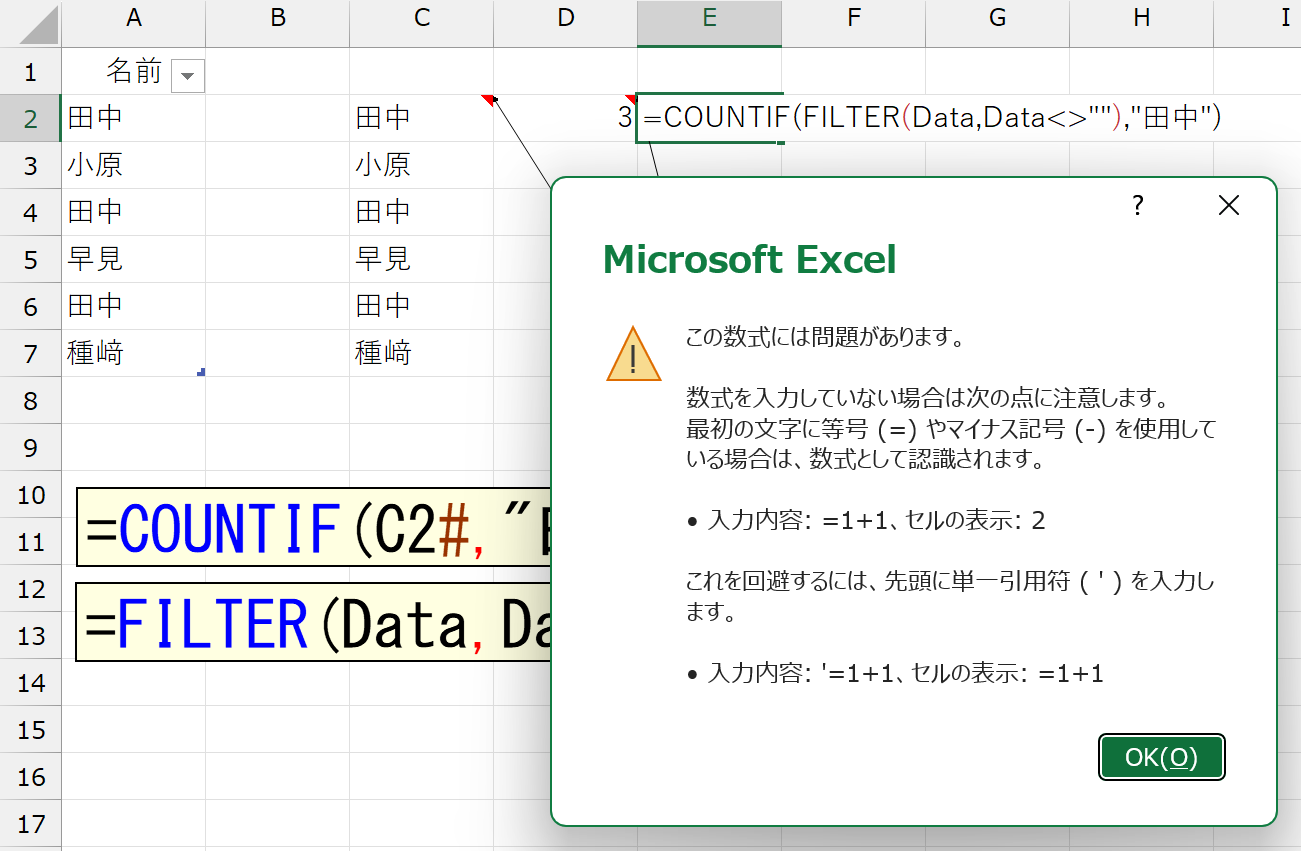Select column F header
Screen dimensions: 1301x851
[853, 18]
